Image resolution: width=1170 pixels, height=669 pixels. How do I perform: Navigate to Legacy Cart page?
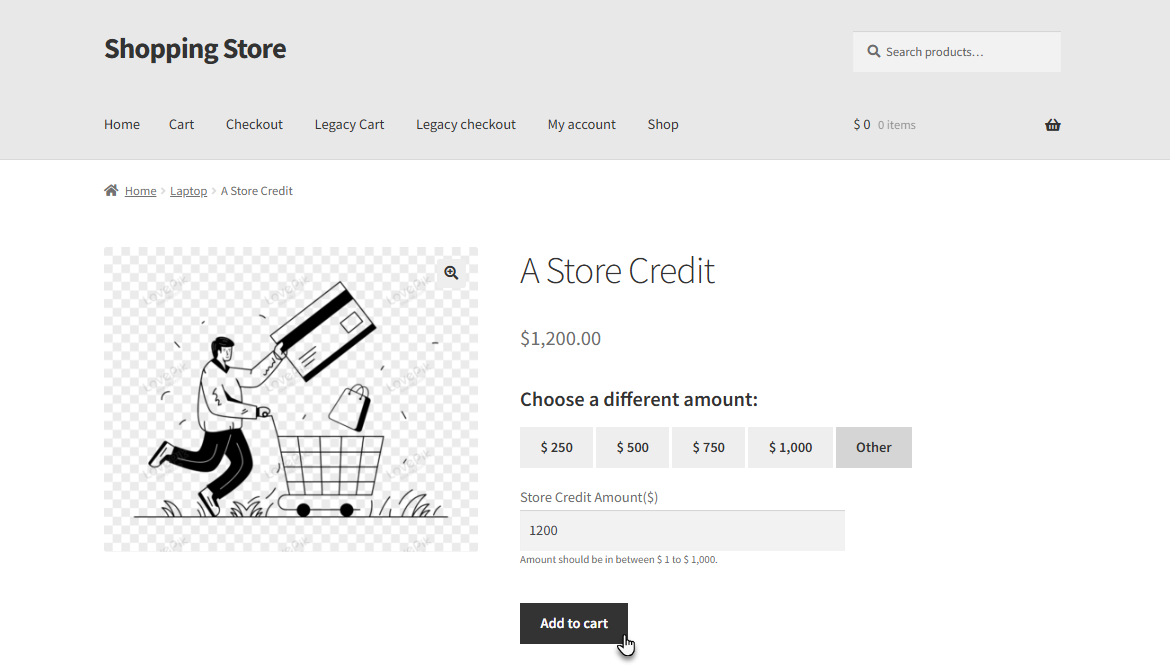(349, 125)
